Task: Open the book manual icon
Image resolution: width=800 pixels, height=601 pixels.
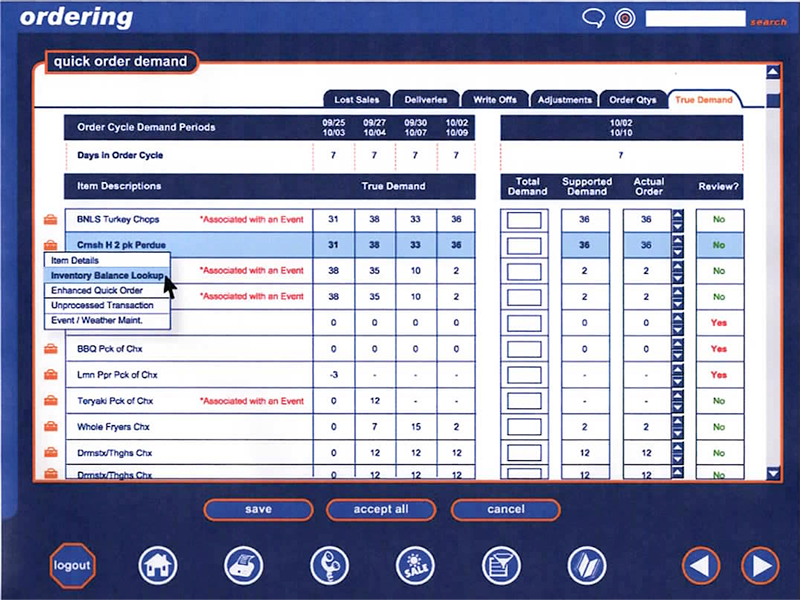Action: point(587,566)
